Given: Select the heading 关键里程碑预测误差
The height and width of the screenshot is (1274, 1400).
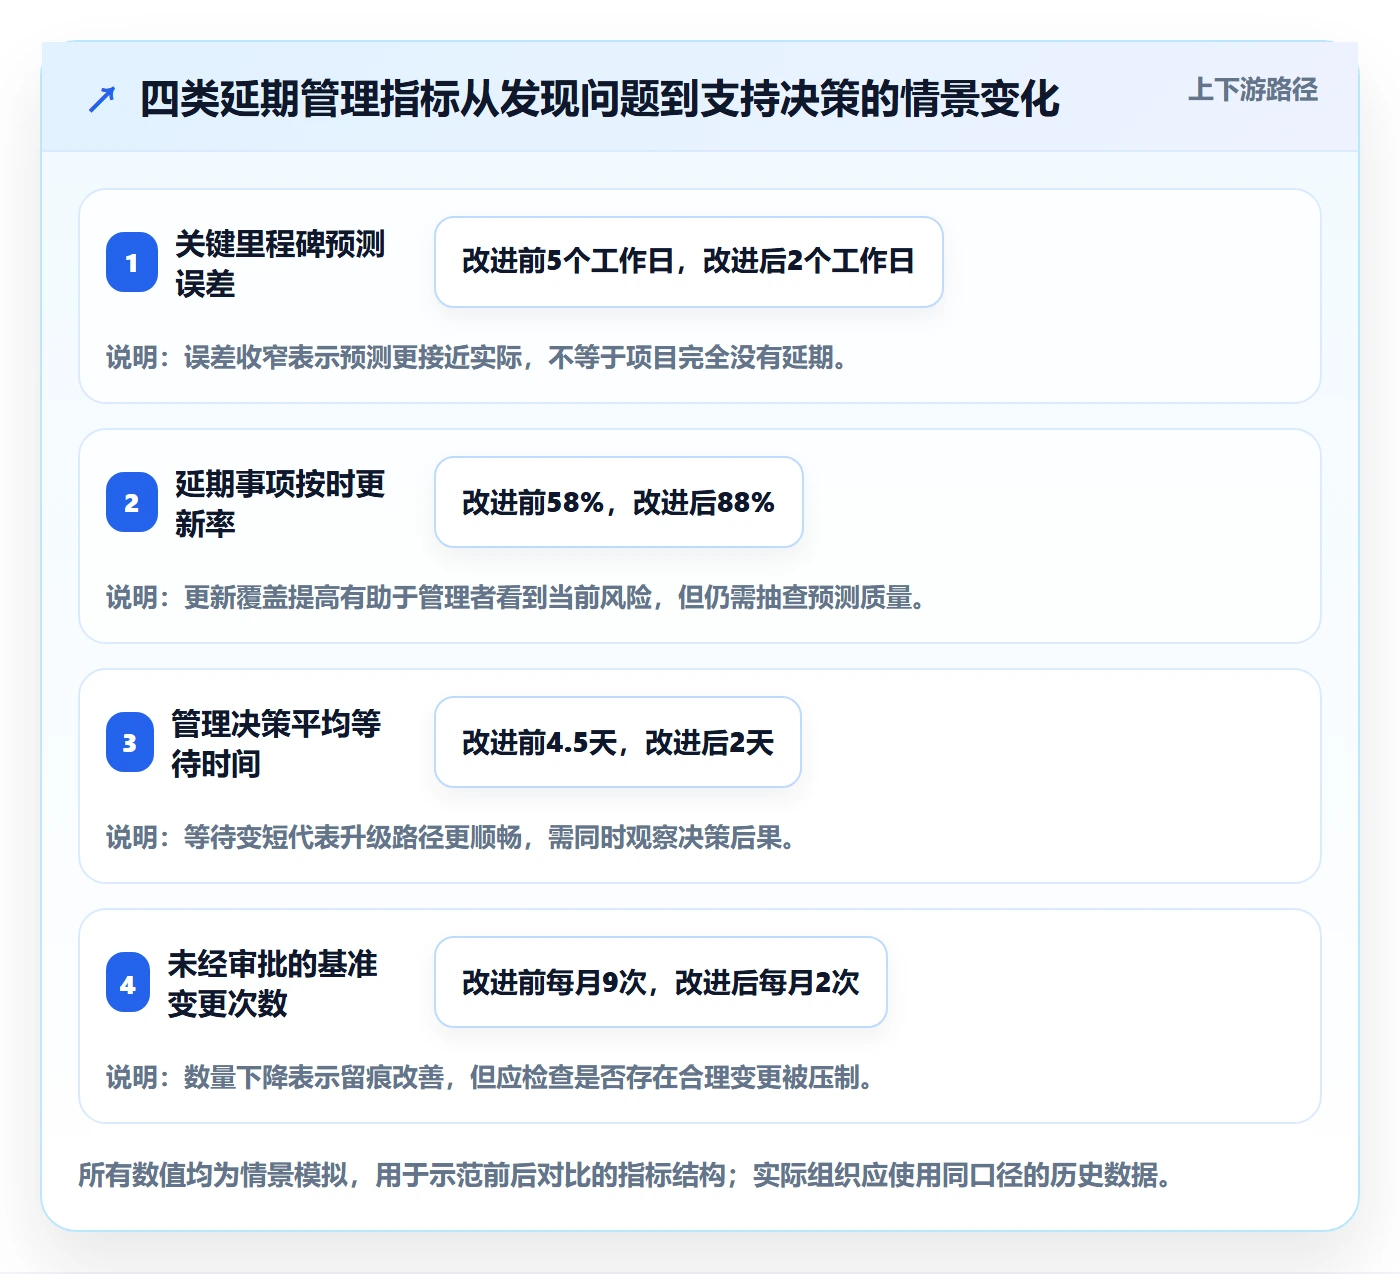Looking at the screenshot, I should tap(280, 263).
